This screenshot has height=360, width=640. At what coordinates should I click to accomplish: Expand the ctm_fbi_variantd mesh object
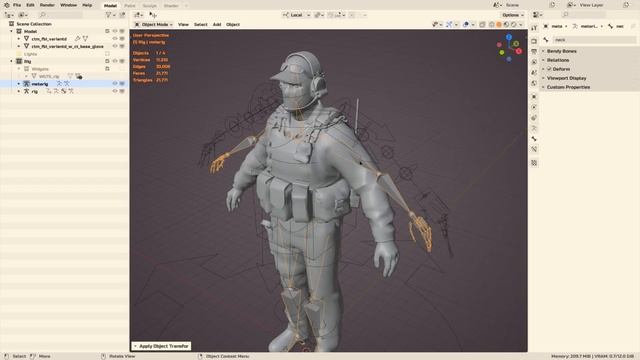click(19, 39)
